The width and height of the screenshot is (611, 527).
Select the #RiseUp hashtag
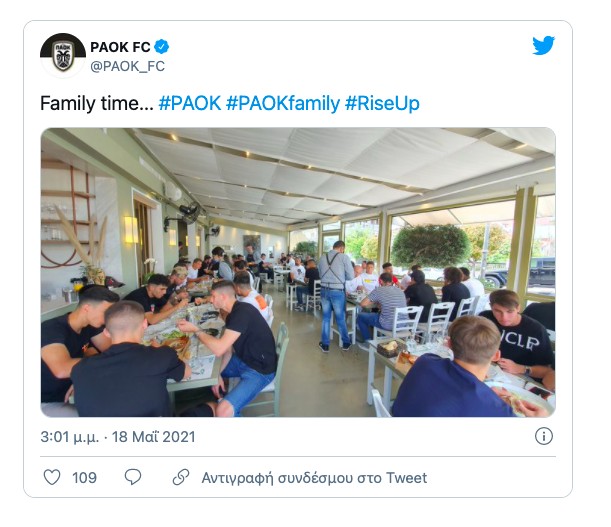tap(382, 104)
